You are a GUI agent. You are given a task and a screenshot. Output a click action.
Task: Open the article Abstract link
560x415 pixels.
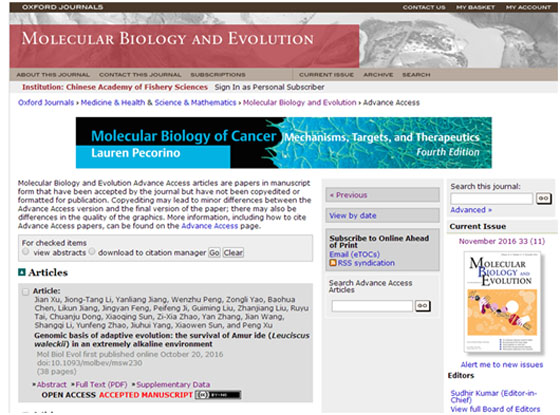tap(51, 384)
